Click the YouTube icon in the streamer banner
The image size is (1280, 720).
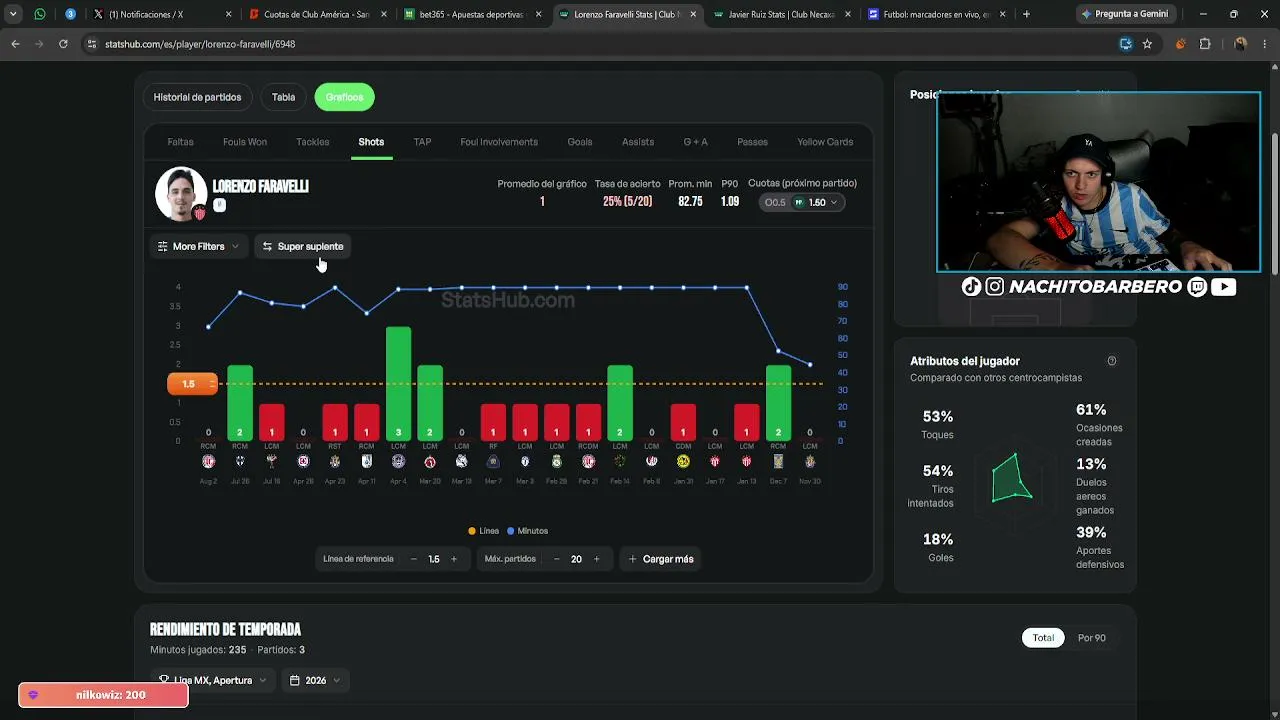point(1223,287)
